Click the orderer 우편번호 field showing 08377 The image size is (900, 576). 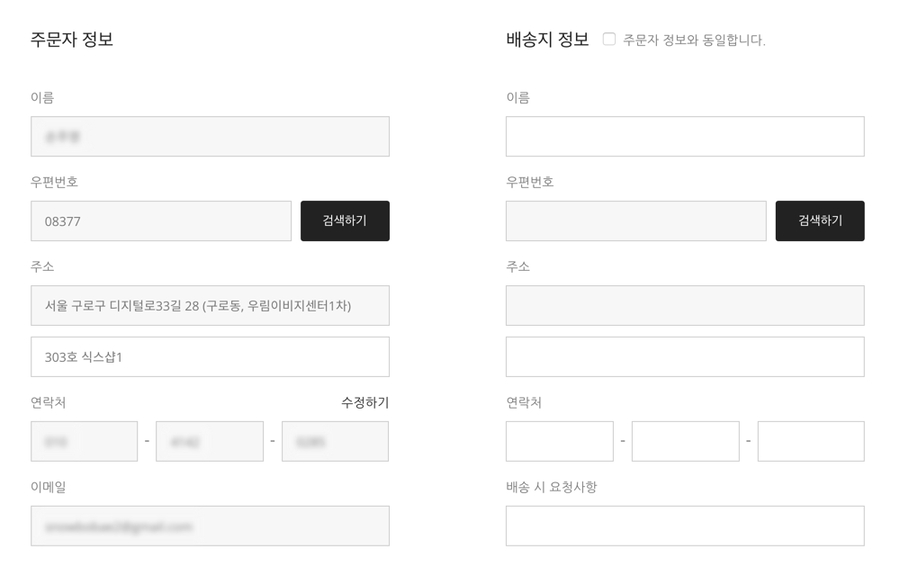[x=161, y=221]
